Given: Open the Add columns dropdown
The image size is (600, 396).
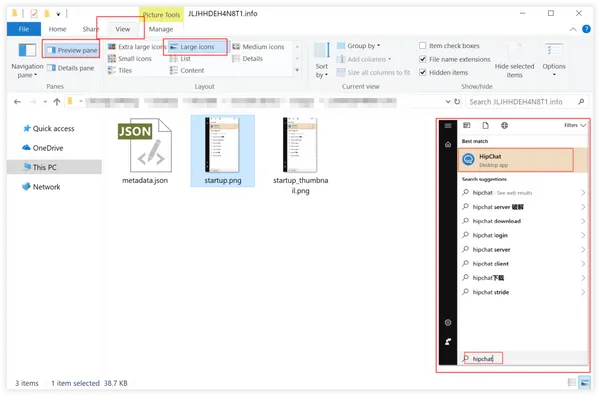Looking at the screenshot, I should pos(364,59).
